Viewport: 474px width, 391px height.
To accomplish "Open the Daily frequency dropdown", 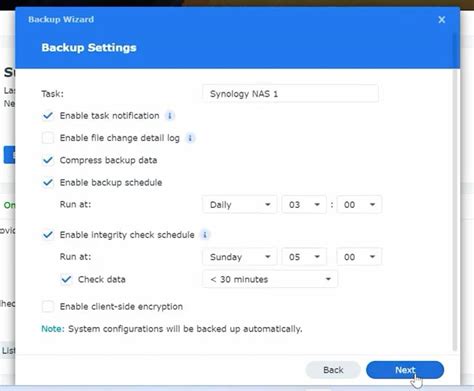I will (x=239, y=204).
